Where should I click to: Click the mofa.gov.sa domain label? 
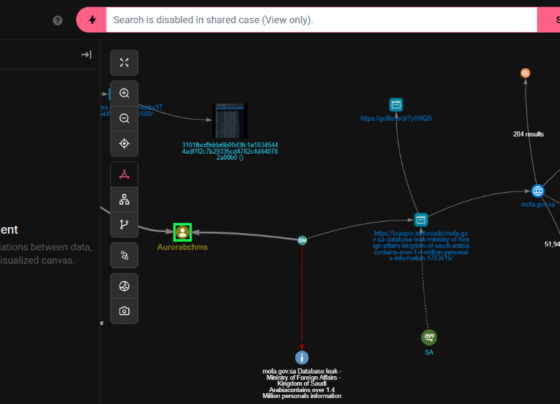pos(538,204)
